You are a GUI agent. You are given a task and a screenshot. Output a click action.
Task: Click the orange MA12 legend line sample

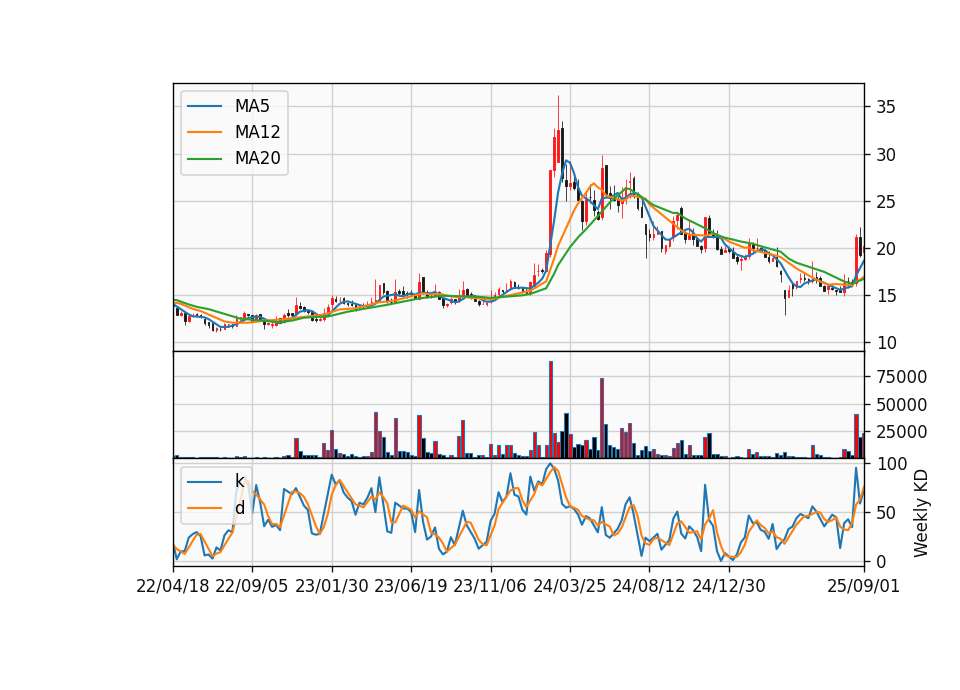[204, 132]
